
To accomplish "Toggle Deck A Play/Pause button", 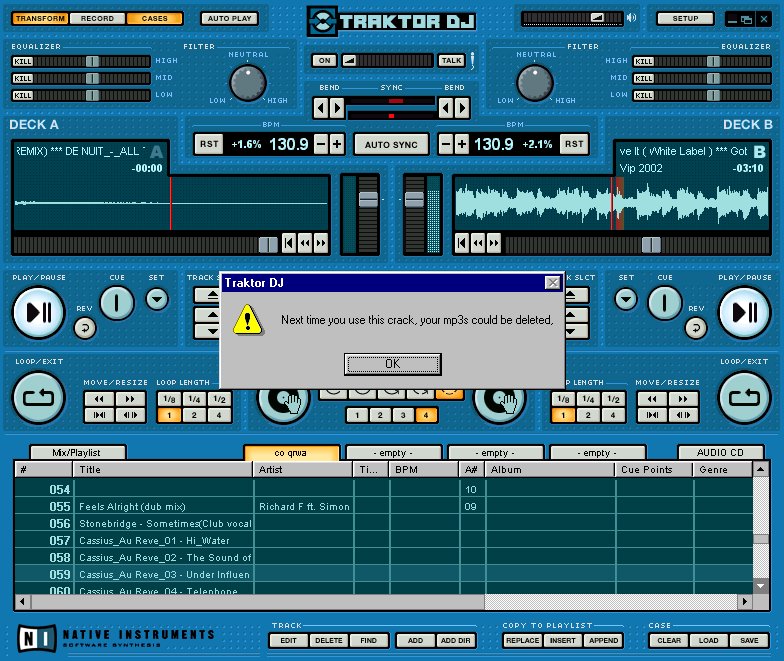I will tap(38, 312).
